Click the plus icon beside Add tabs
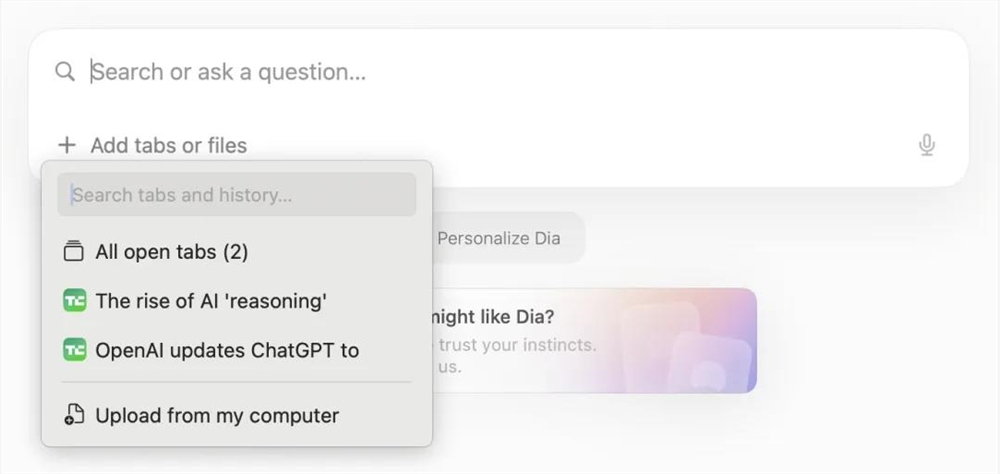 [67, 146]
